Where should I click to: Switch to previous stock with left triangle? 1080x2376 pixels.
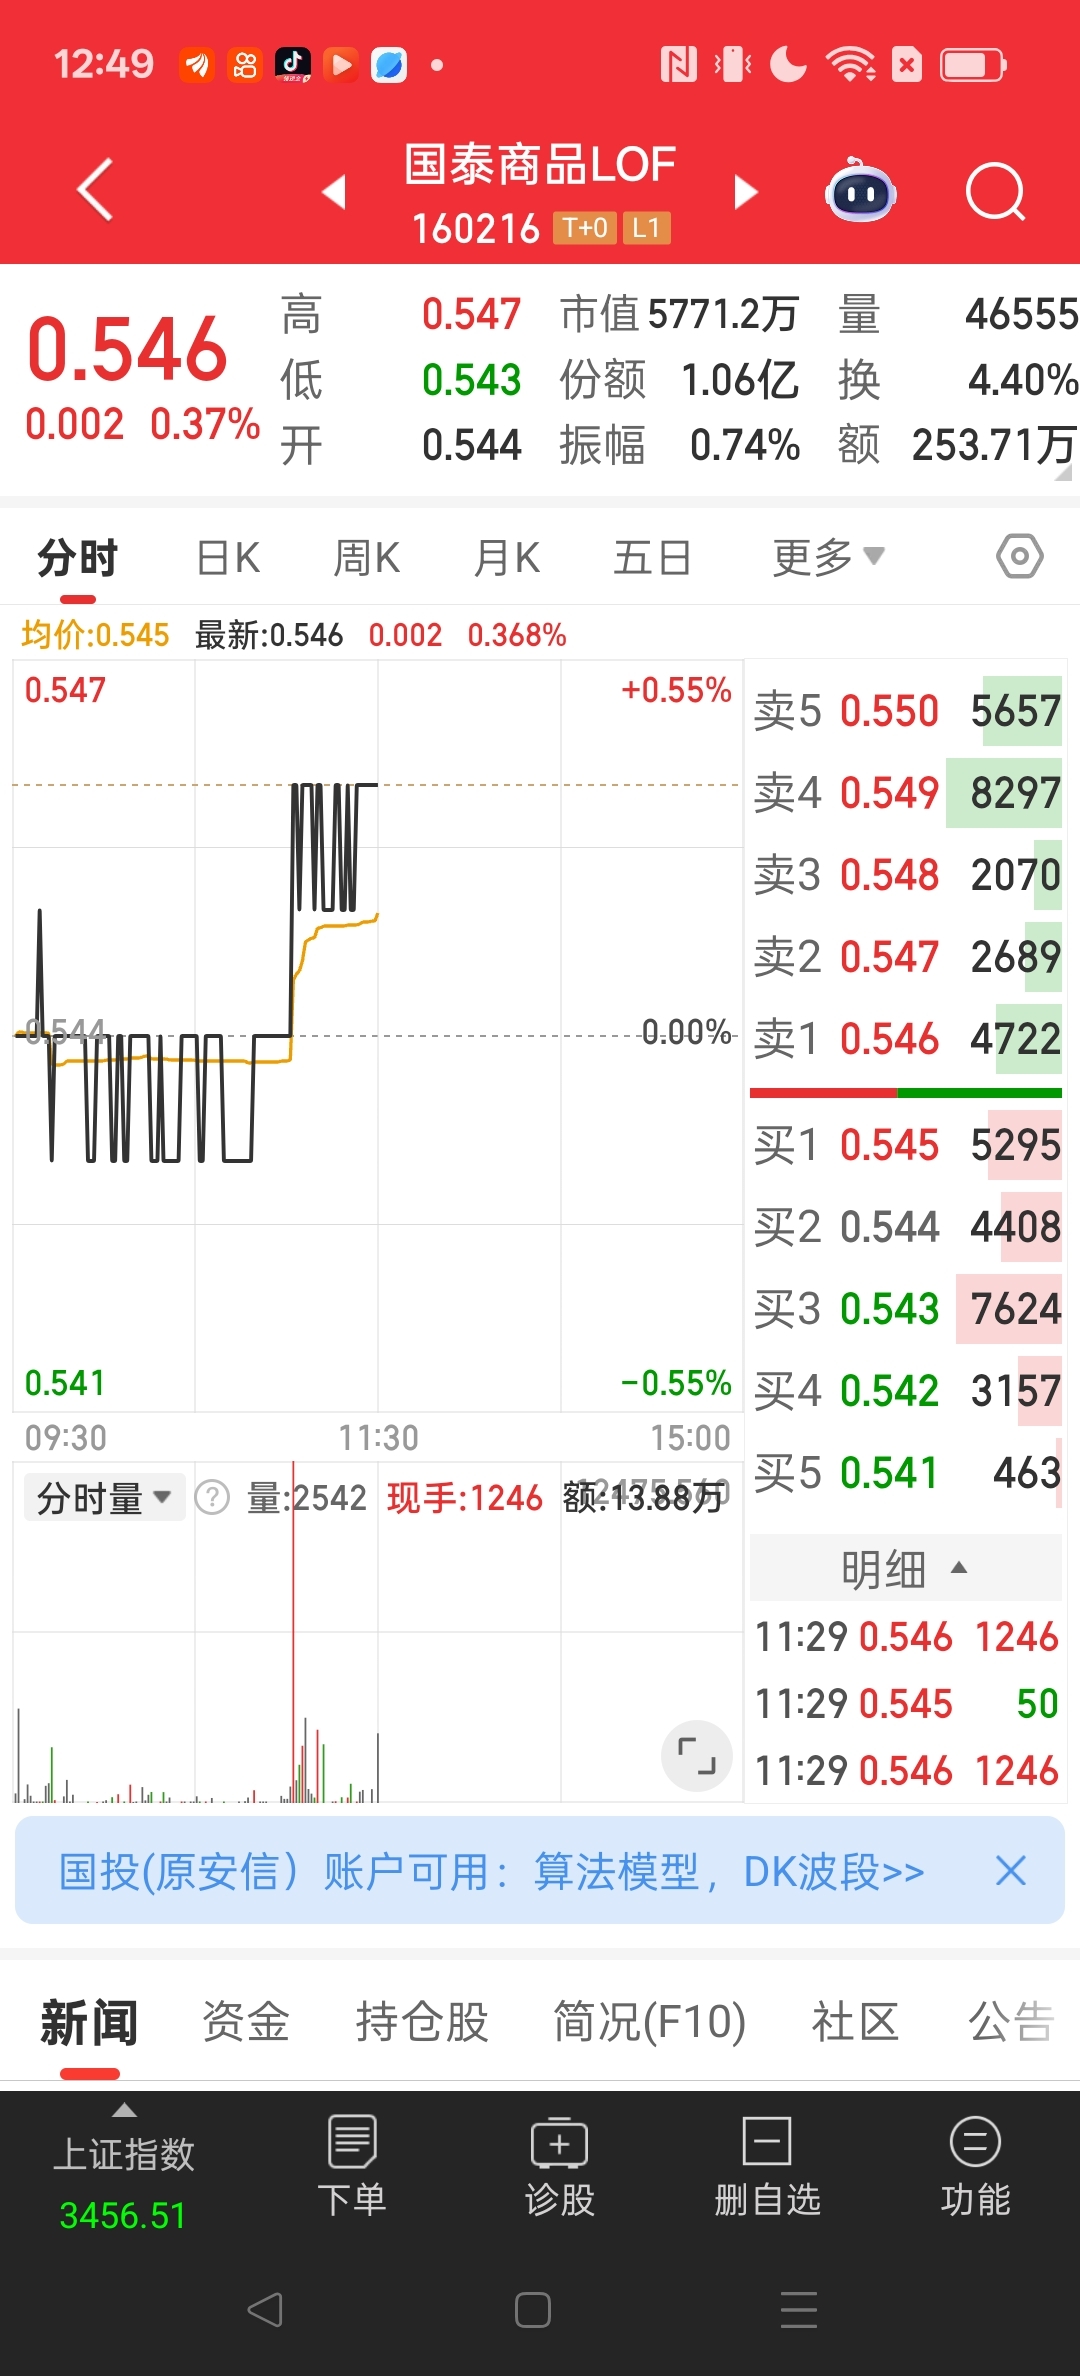[x=334, y=191]
